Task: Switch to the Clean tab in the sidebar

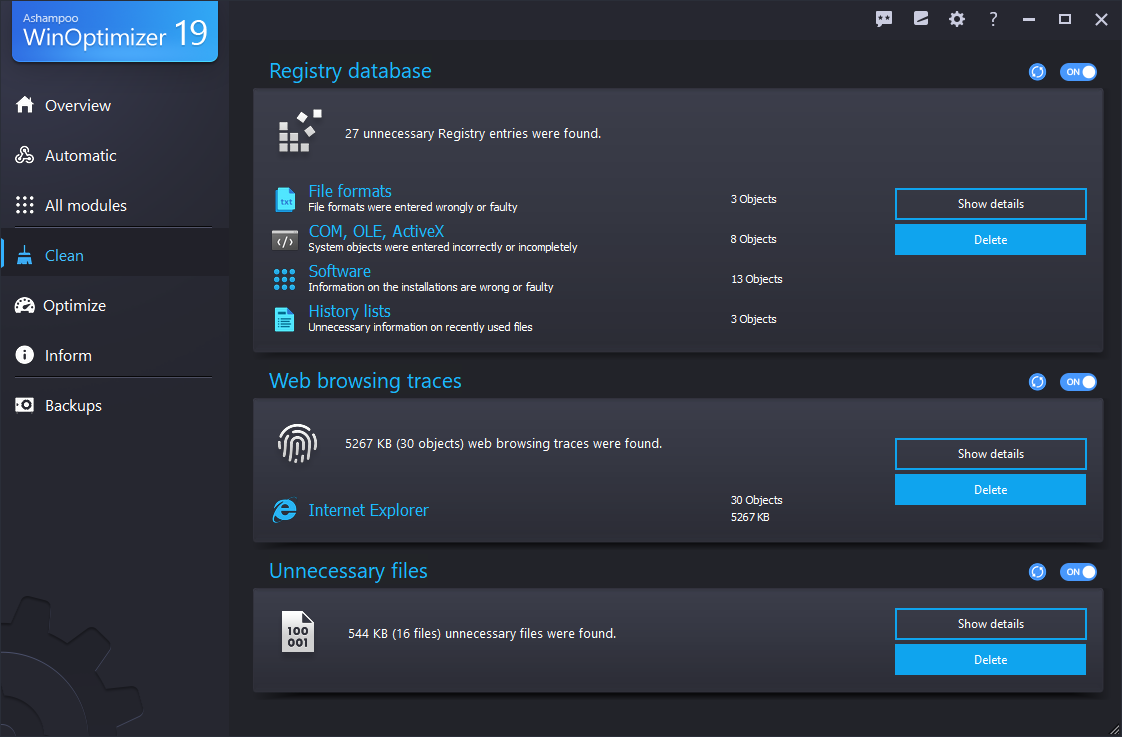Action: tap(62, 255)
